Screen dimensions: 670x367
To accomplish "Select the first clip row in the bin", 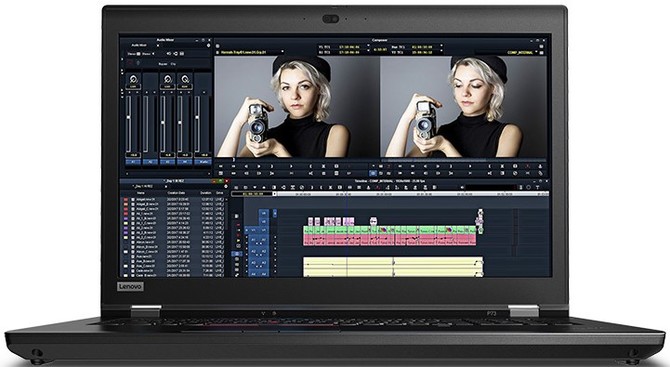I will [173, 200].
